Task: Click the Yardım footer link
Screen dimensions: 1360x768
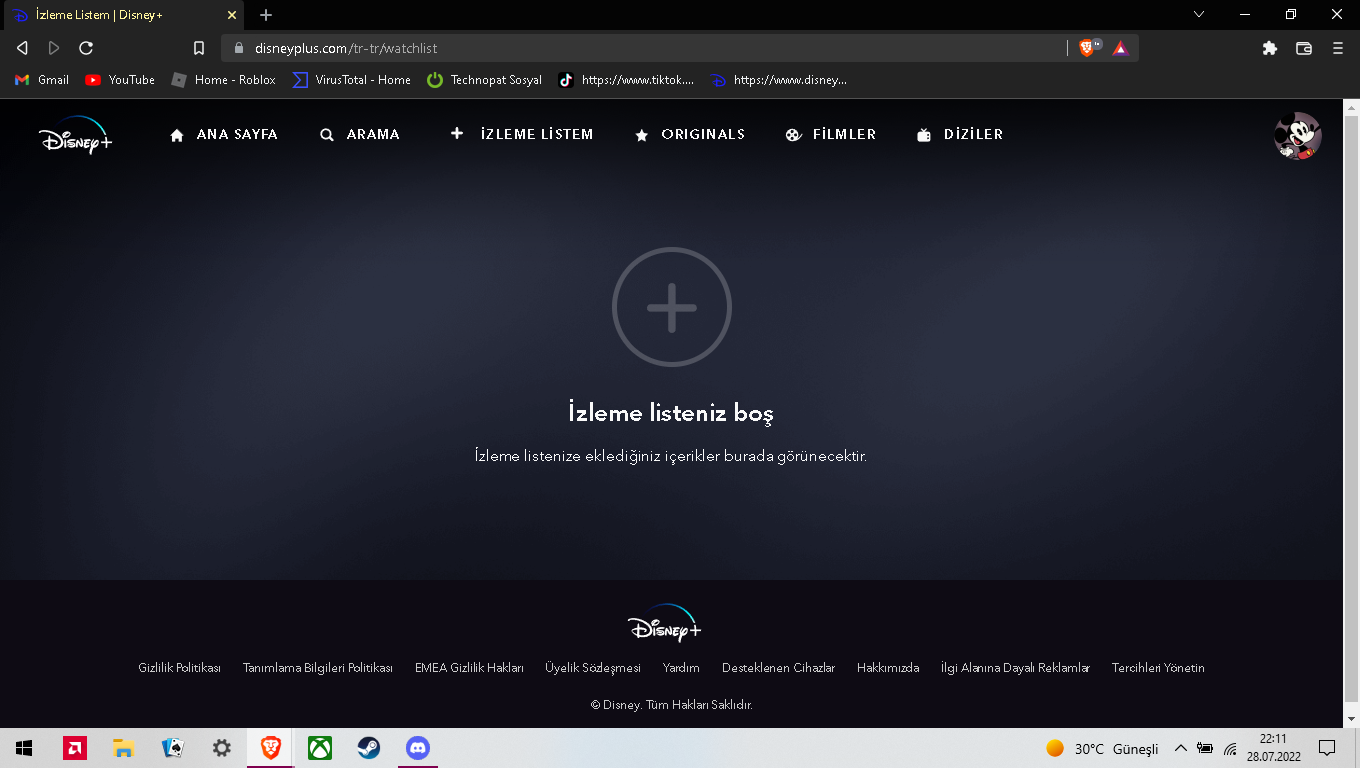Action: 681,668
